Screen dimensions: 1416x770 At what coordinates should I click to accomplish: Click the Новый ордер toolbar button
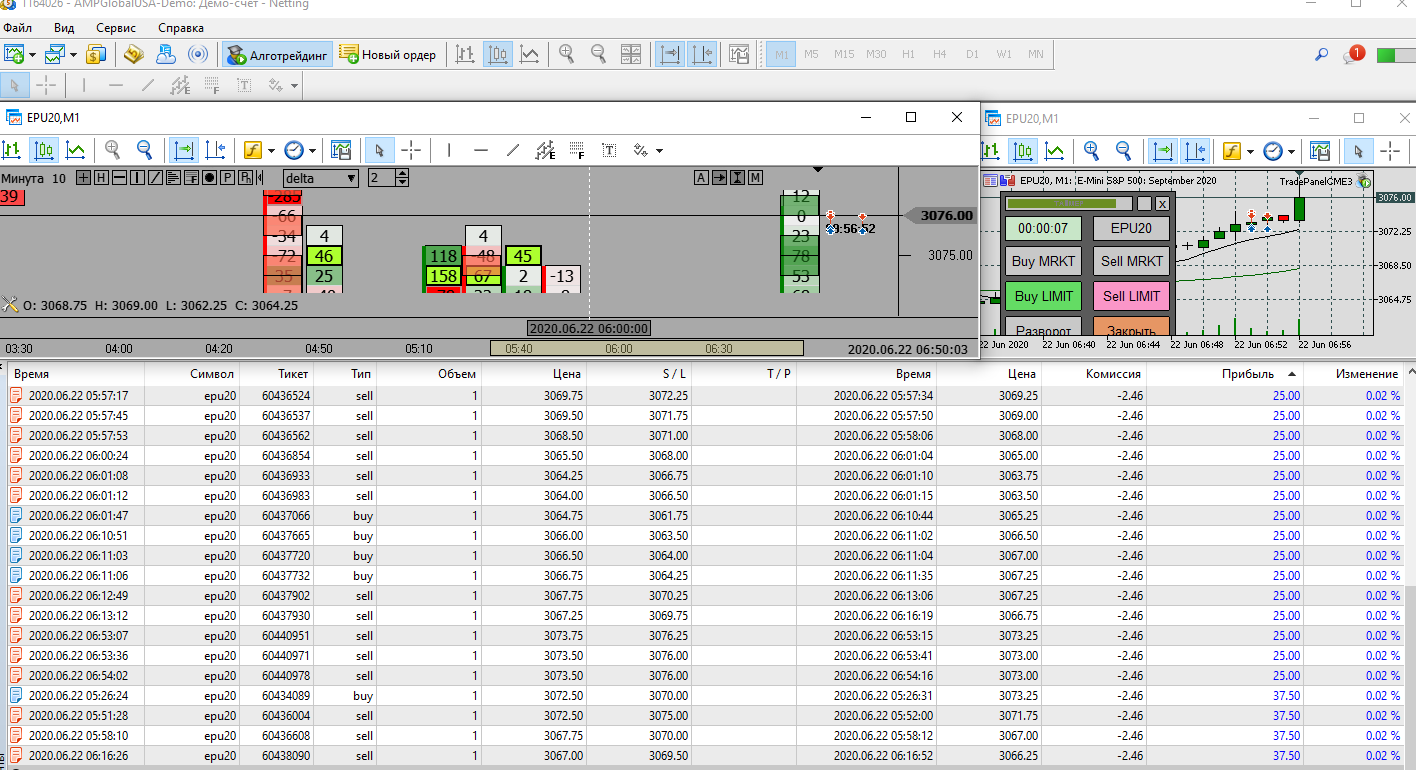388,54
